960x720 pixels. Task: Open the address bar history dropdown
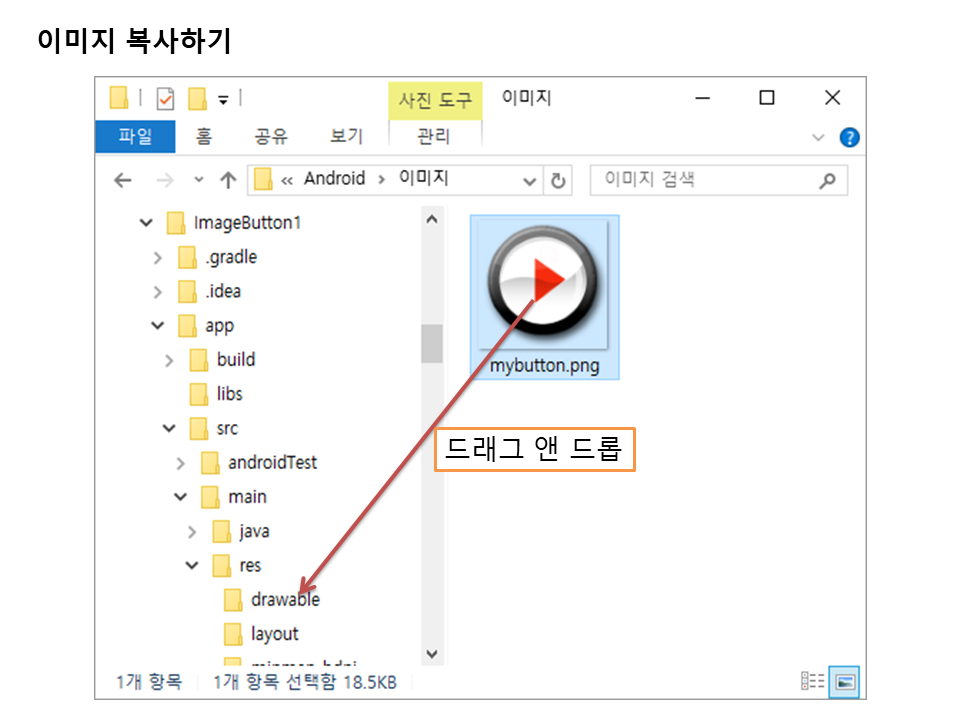(530, 181)
